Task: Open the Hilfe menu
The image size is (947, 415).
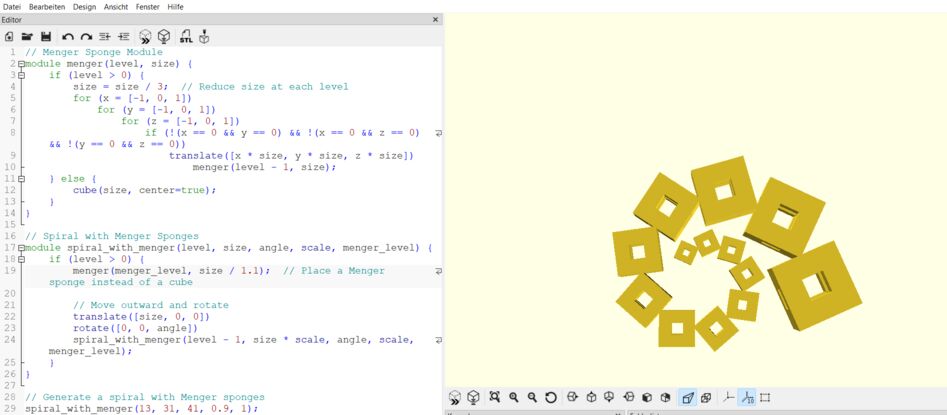Action: point(175,7)
